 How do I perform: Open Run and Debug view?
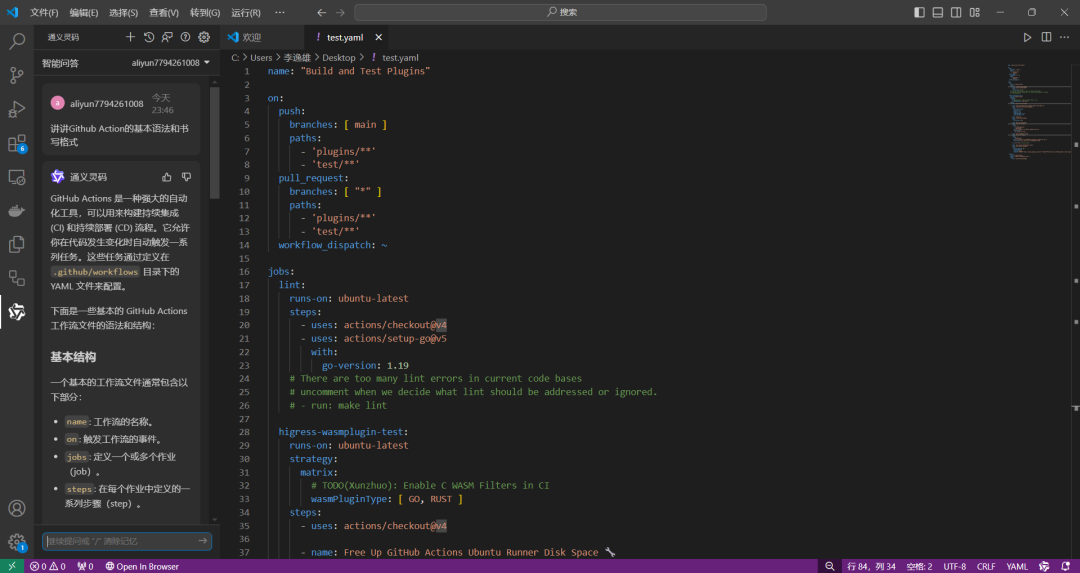pyautogui.click(x=17, y=109)
